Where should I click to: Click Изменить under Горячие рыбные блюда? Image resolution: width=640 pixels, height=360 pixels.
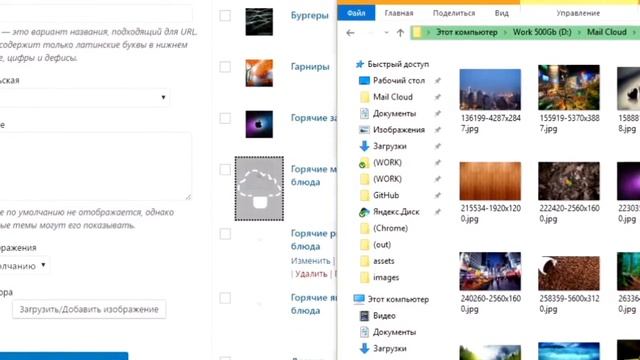tap(311, 261)
